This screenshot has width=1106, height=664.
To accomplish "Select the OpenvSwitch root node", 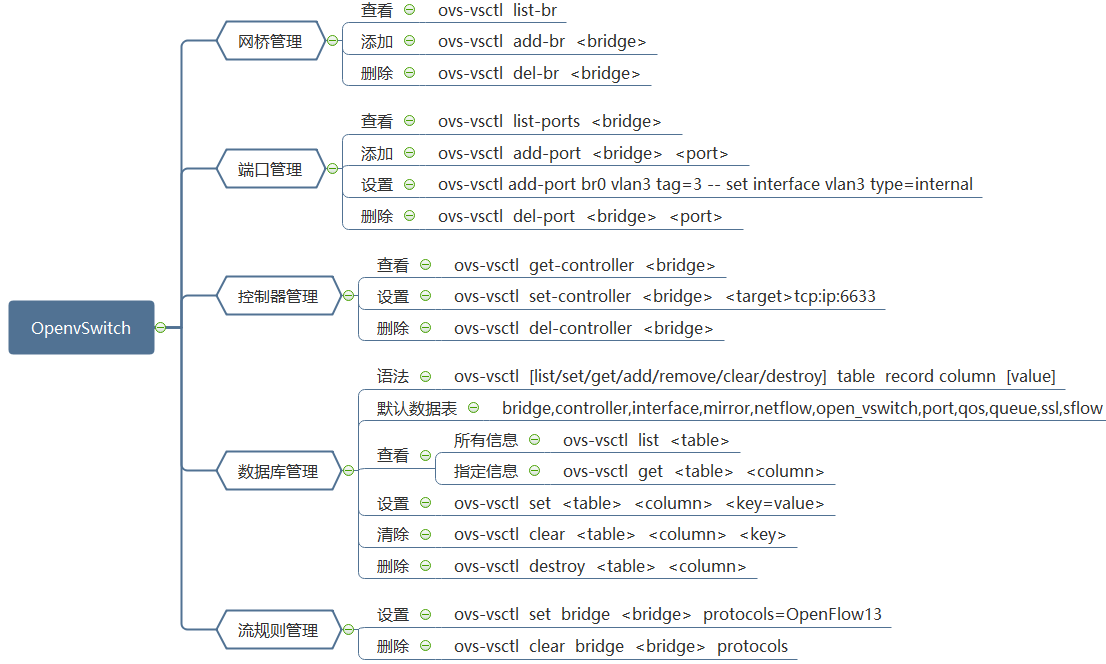I will pyautogui.click(x=81, y=327).
